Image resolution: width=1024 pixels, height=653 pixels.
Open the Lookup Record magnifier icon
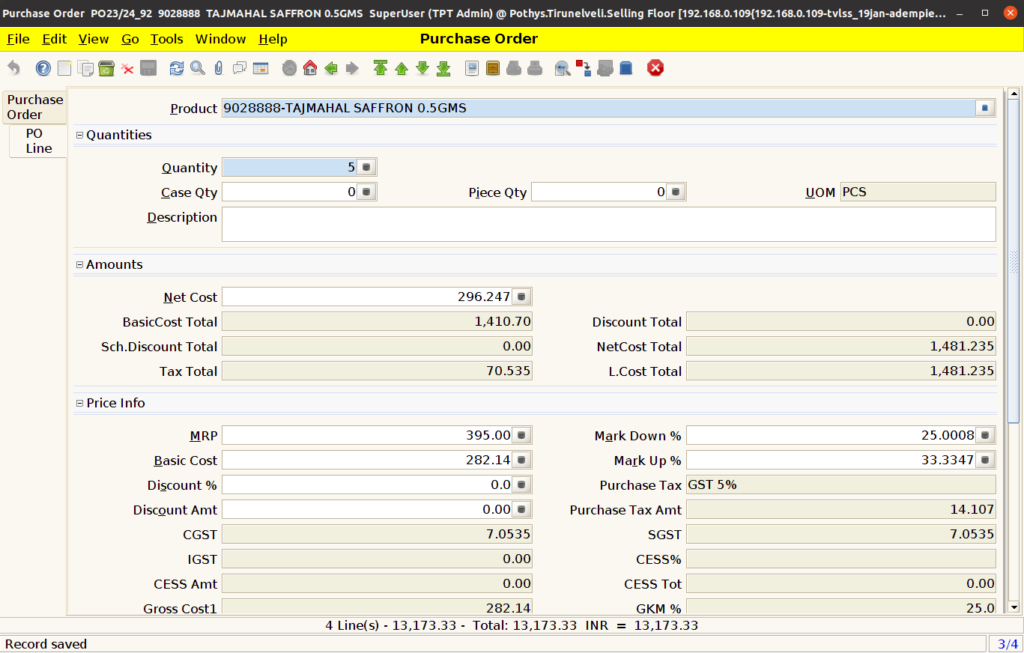click(197, 68)
